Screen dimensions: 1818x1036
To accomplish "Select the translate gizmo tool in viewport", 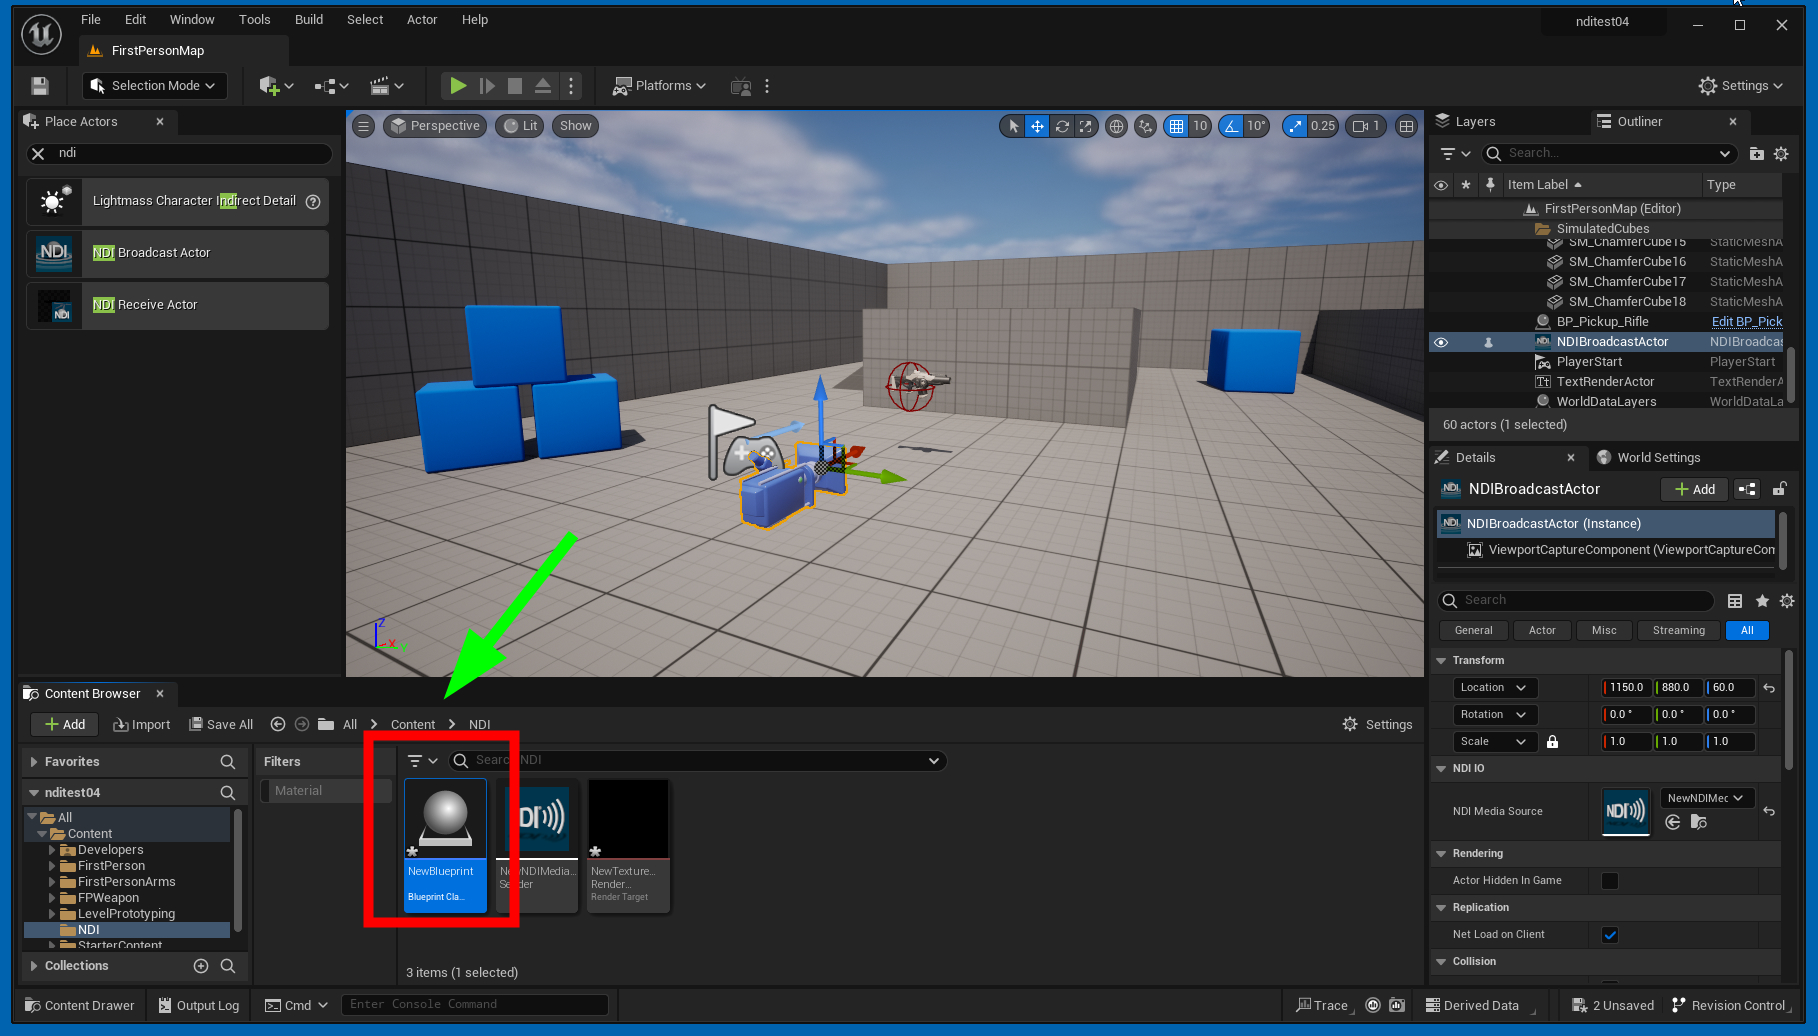I will point(1037,126).
